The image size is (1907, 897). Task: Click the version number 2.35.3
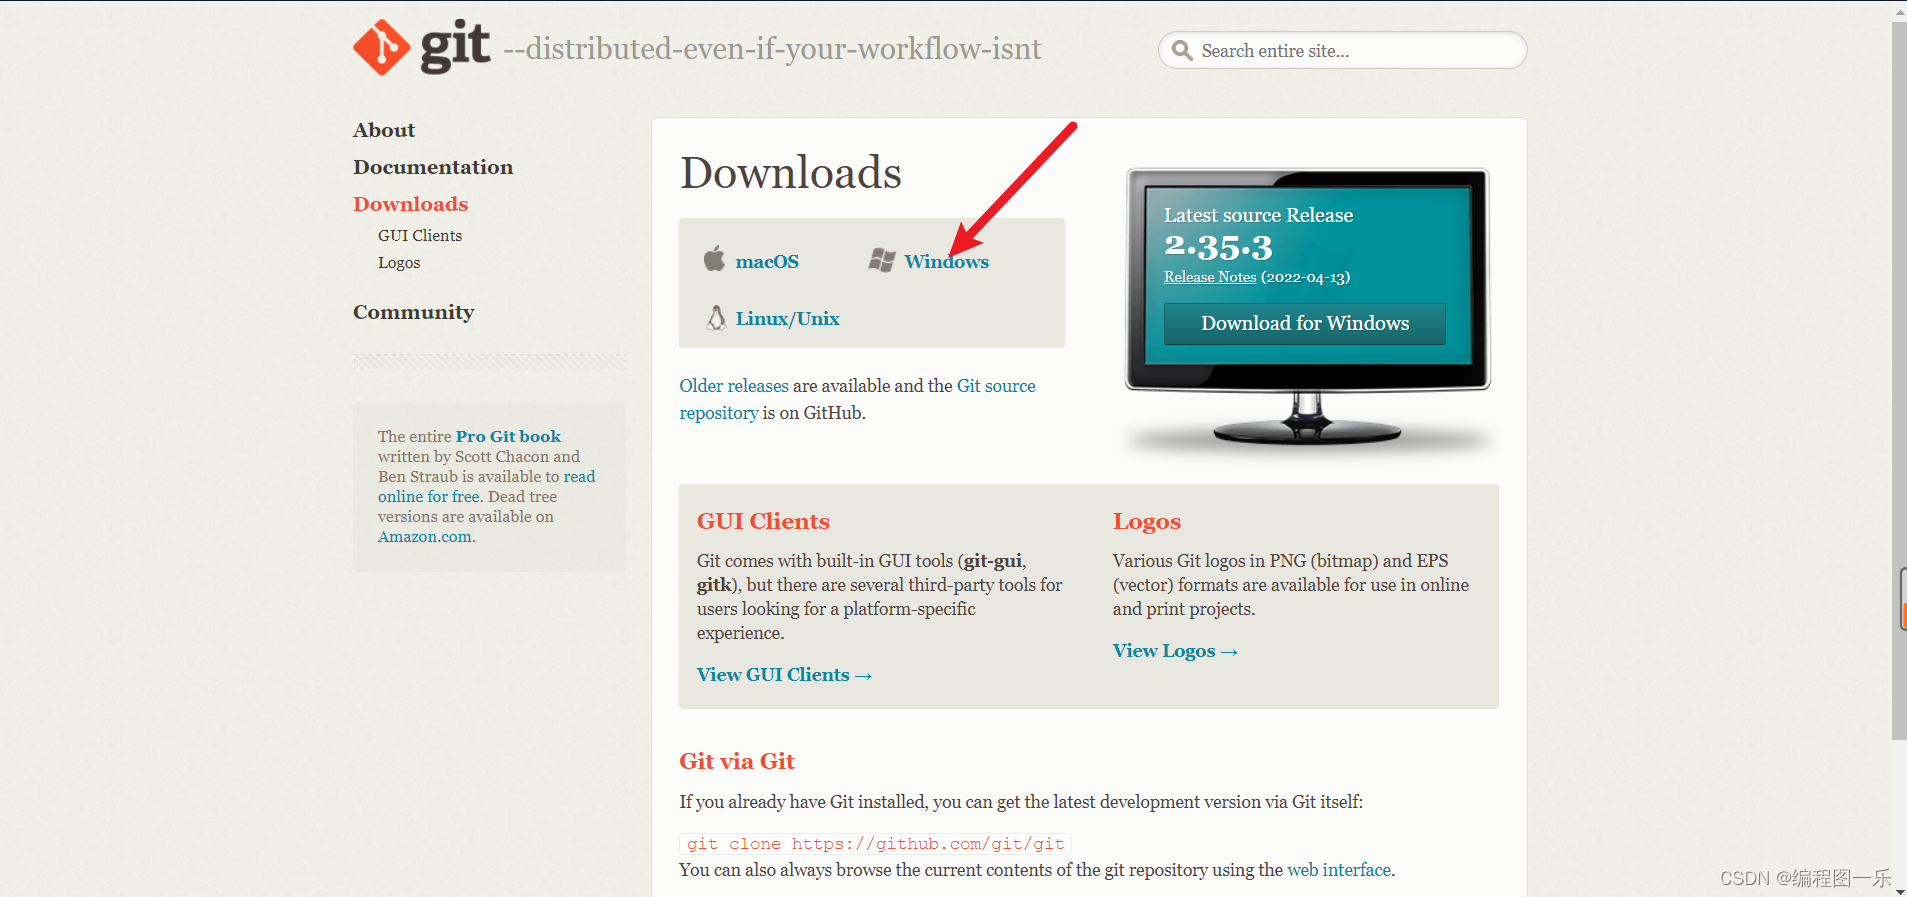click(1218, 246)
